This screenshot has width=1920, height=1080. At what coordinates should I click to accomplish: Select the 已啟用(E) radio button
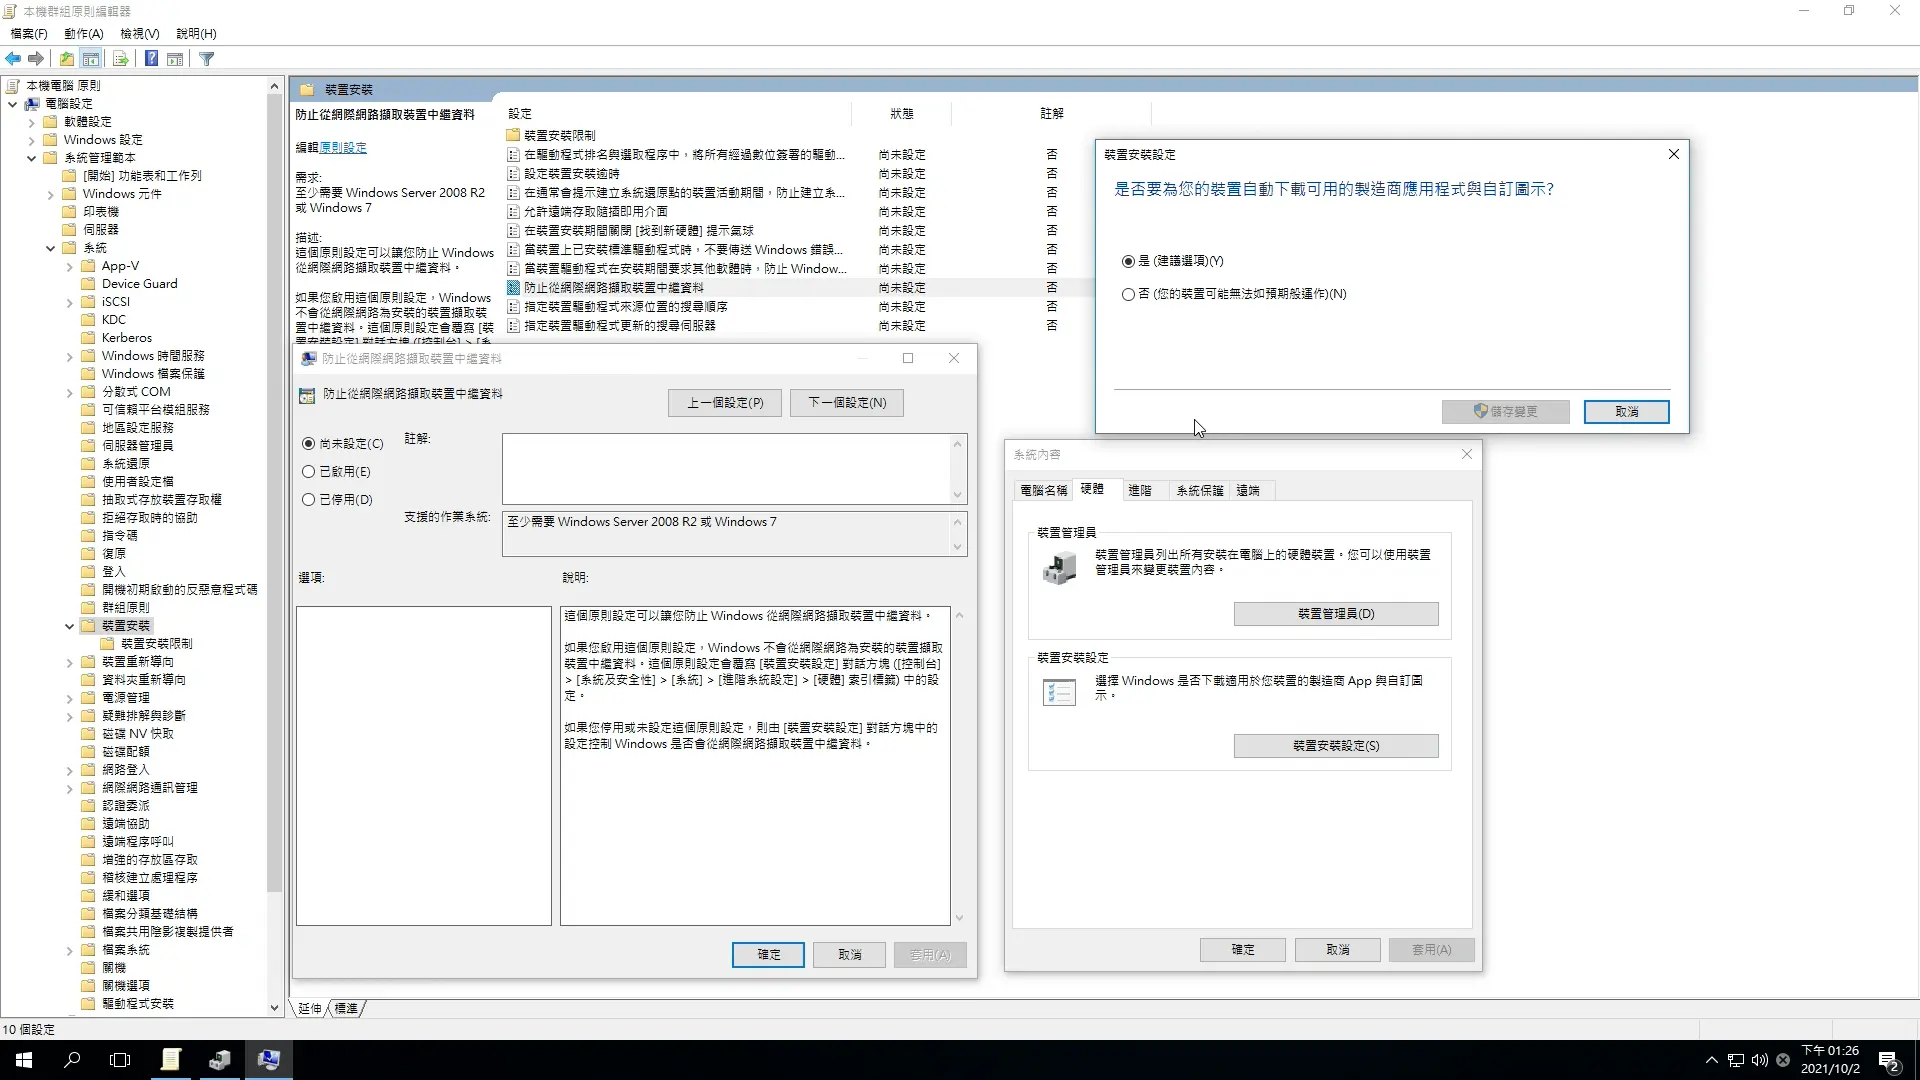(x=309, y=472)
